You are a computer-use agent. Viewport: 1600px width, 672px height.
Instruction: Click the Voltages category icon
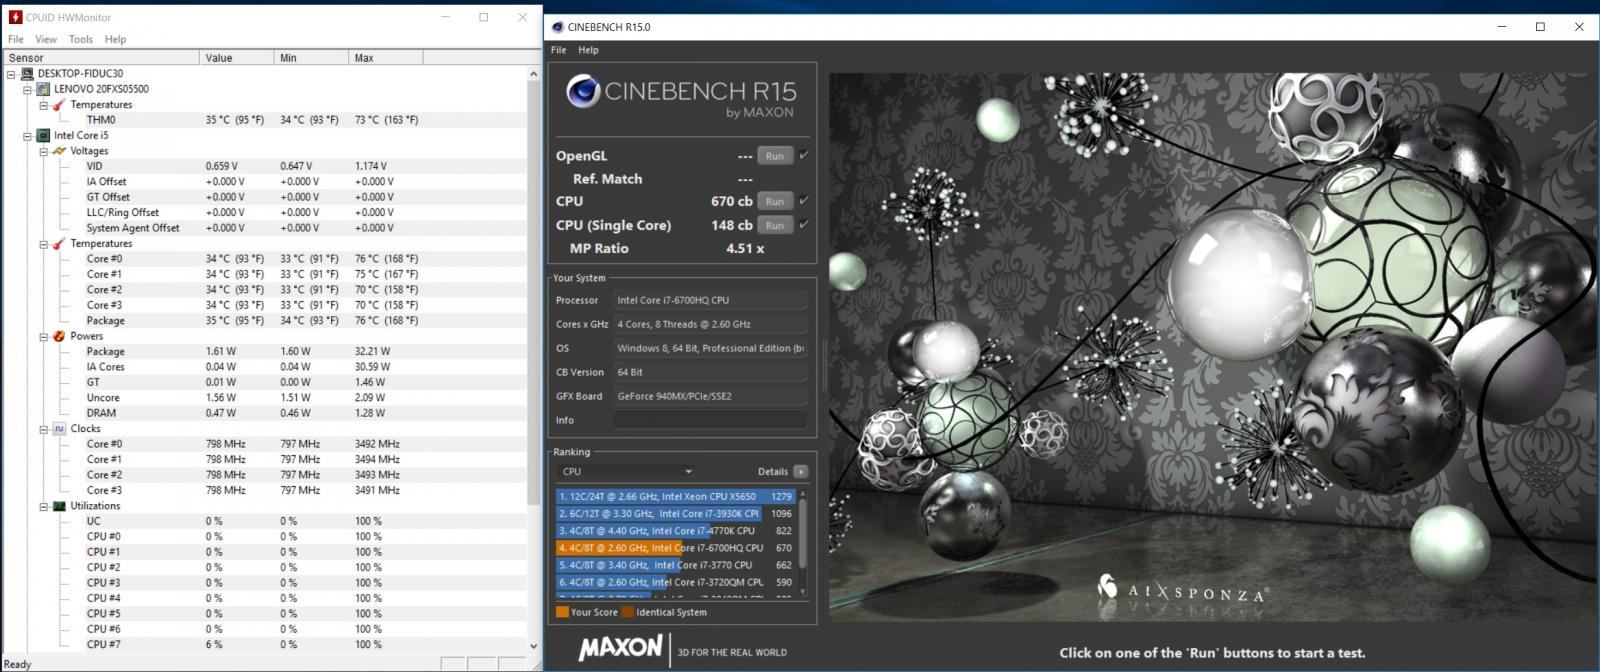59,151
